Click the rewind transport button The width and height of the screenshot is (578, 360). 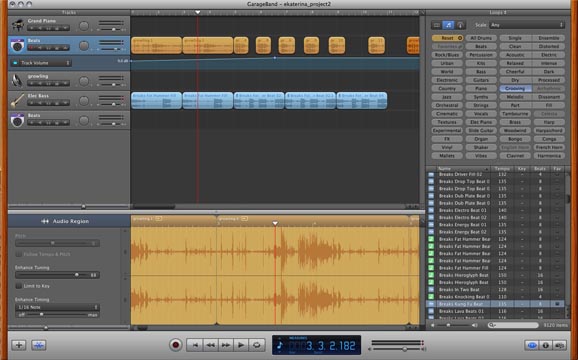point(210,345)
